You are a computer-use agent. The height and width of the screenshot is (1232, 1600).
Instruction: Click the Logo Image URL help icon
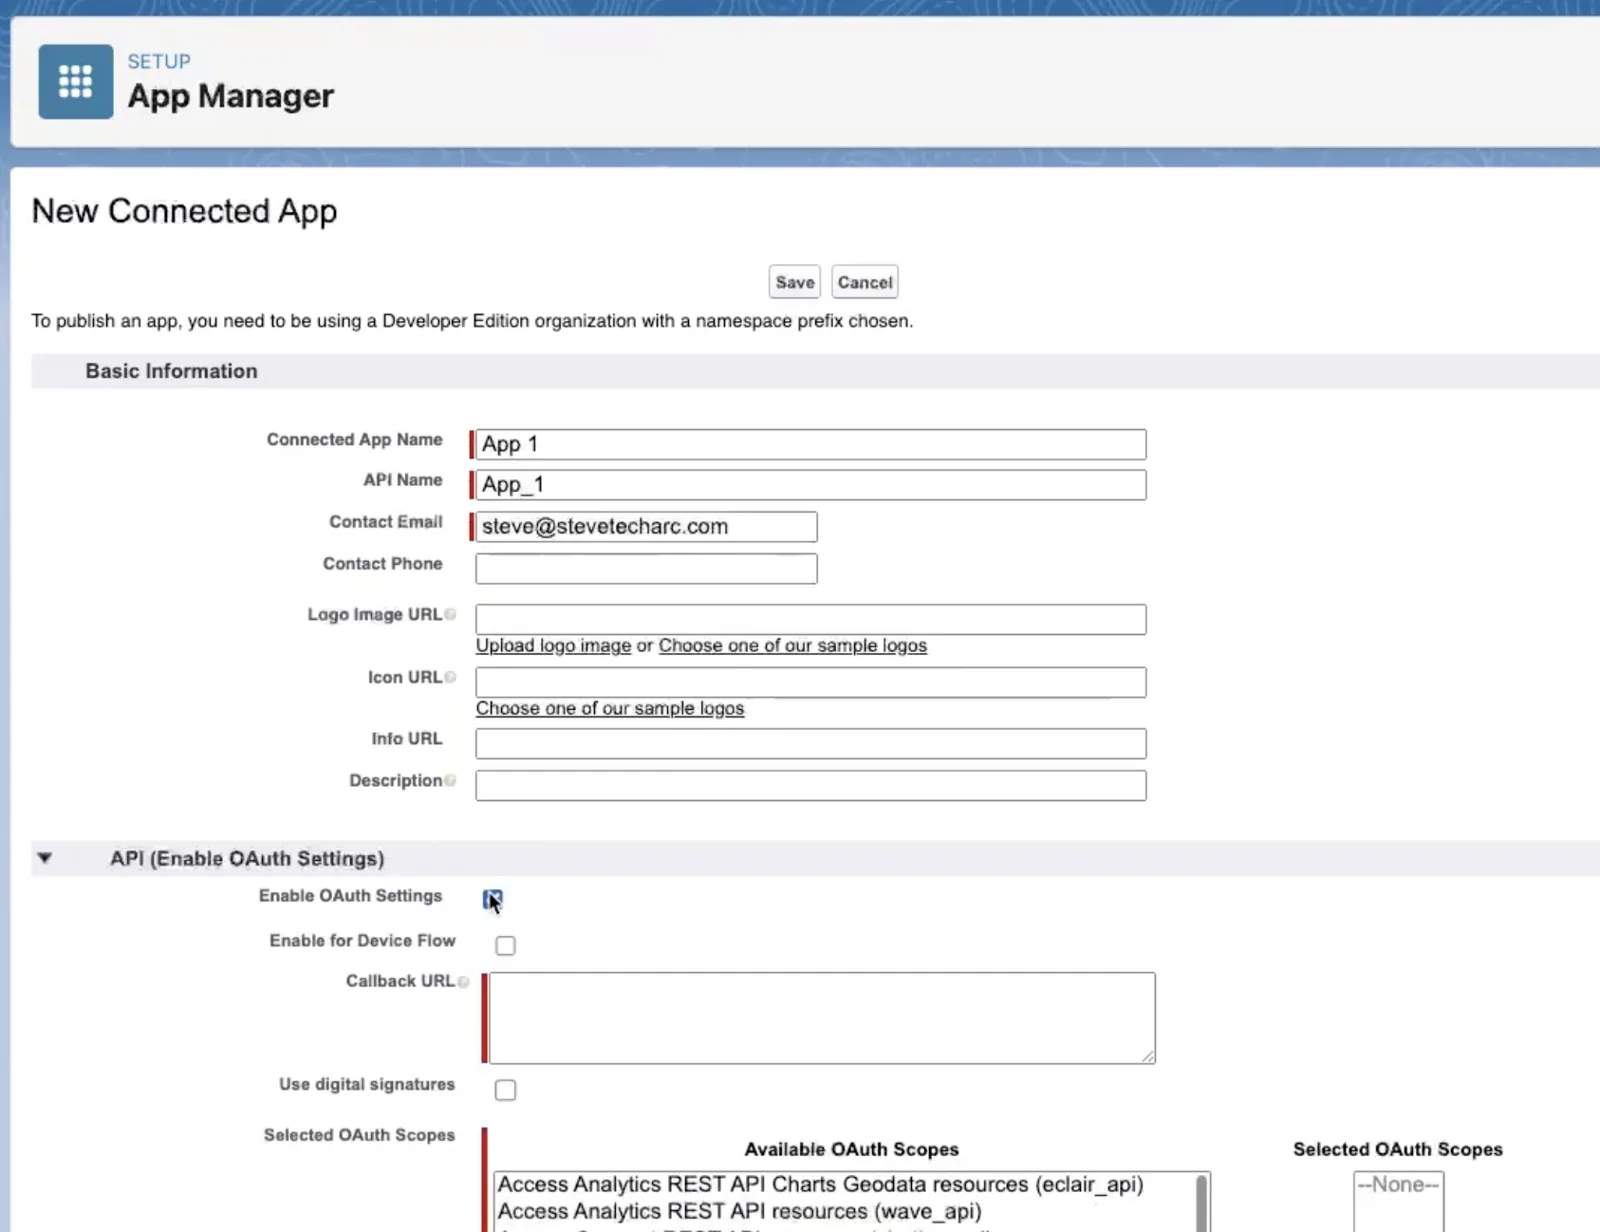click(x=450, y=614)
